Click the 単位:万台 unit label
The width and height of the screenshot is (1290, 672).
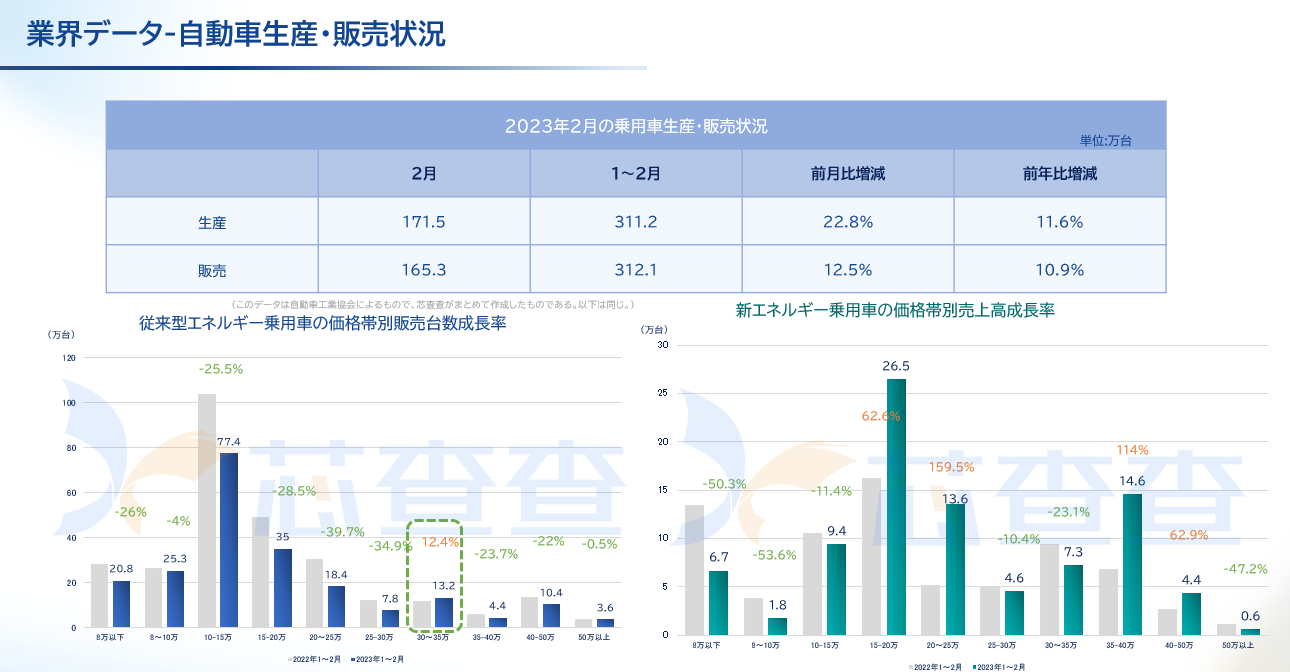pyautogui.click(x=1105, y=141)
